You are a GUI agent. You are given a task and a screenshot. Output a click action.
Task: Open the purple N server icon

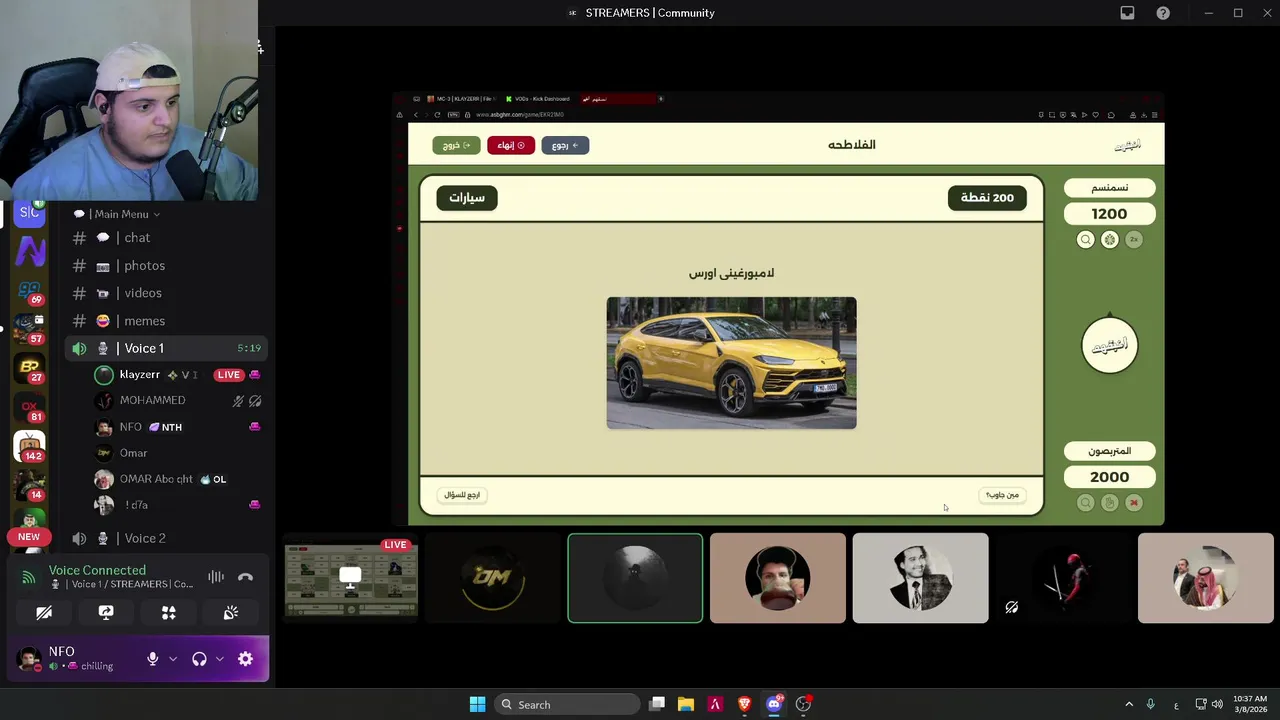point(29,252)
